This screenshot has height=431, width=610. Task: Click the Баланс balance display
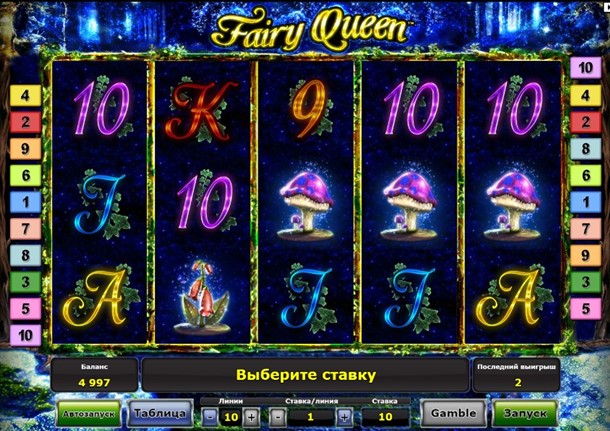[x=94, y=375]
